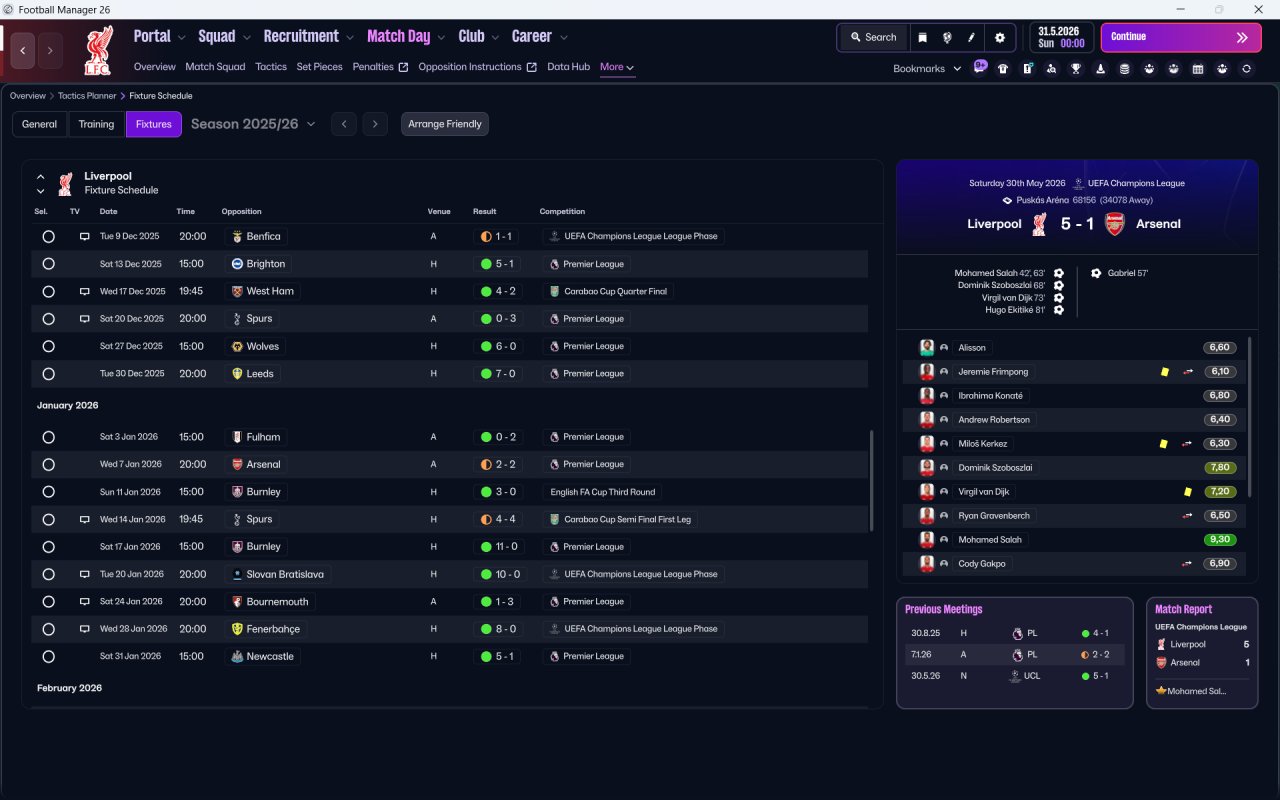1280x800 pixels.
Task: Click the pencil notes icon in top bar
Action: [x=971, y=37]
